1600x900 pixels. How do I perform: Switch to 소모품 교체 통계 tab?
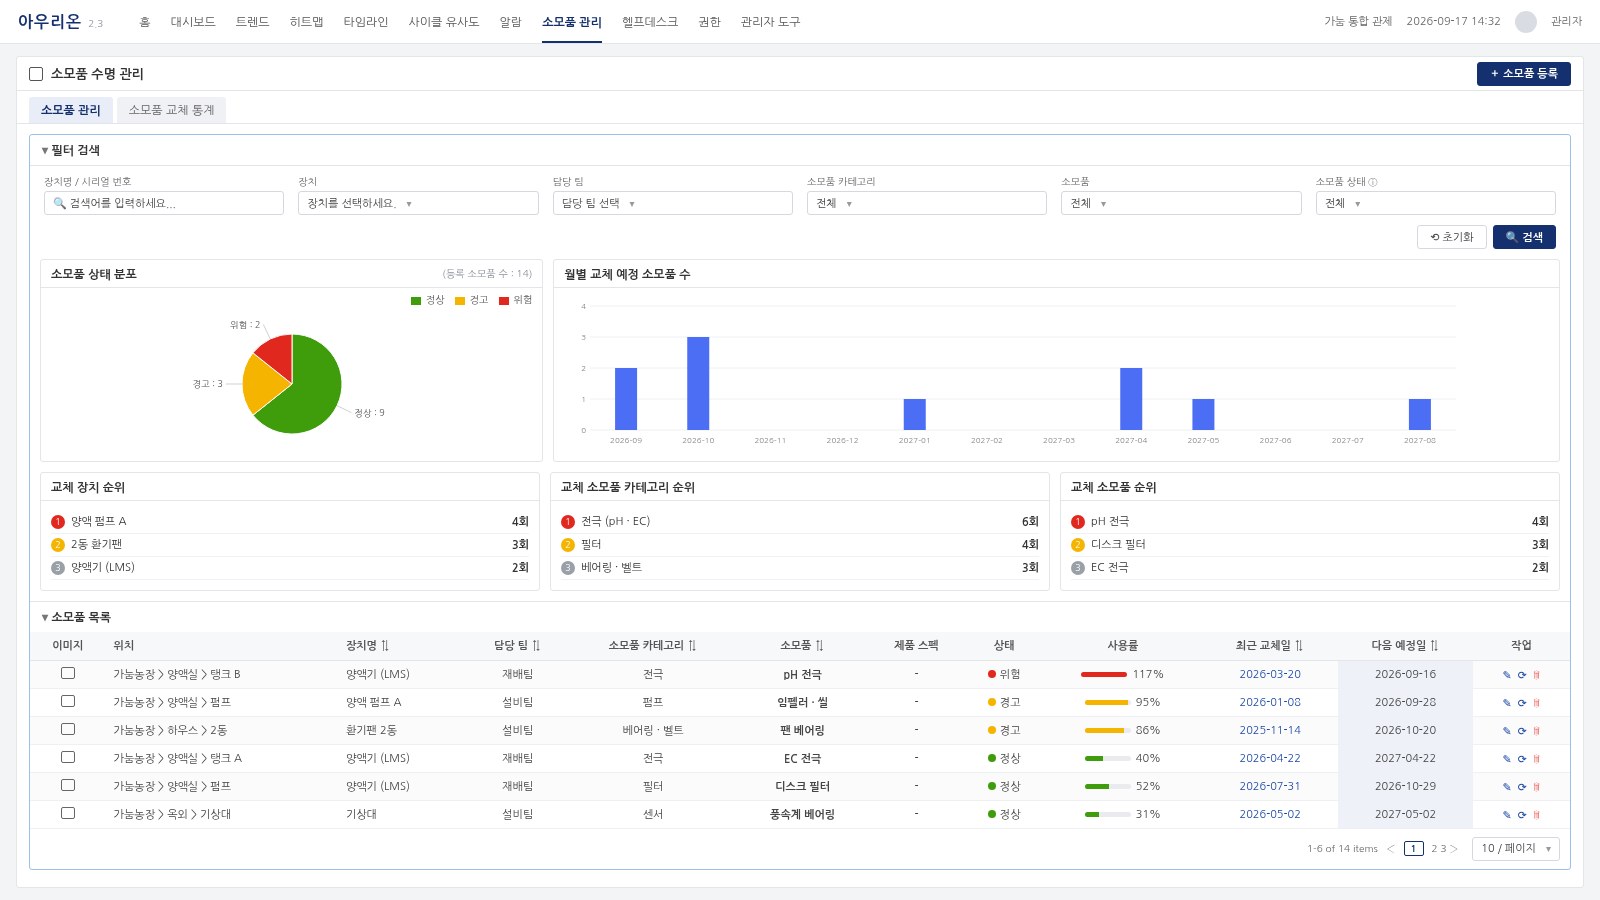[171, 110]
